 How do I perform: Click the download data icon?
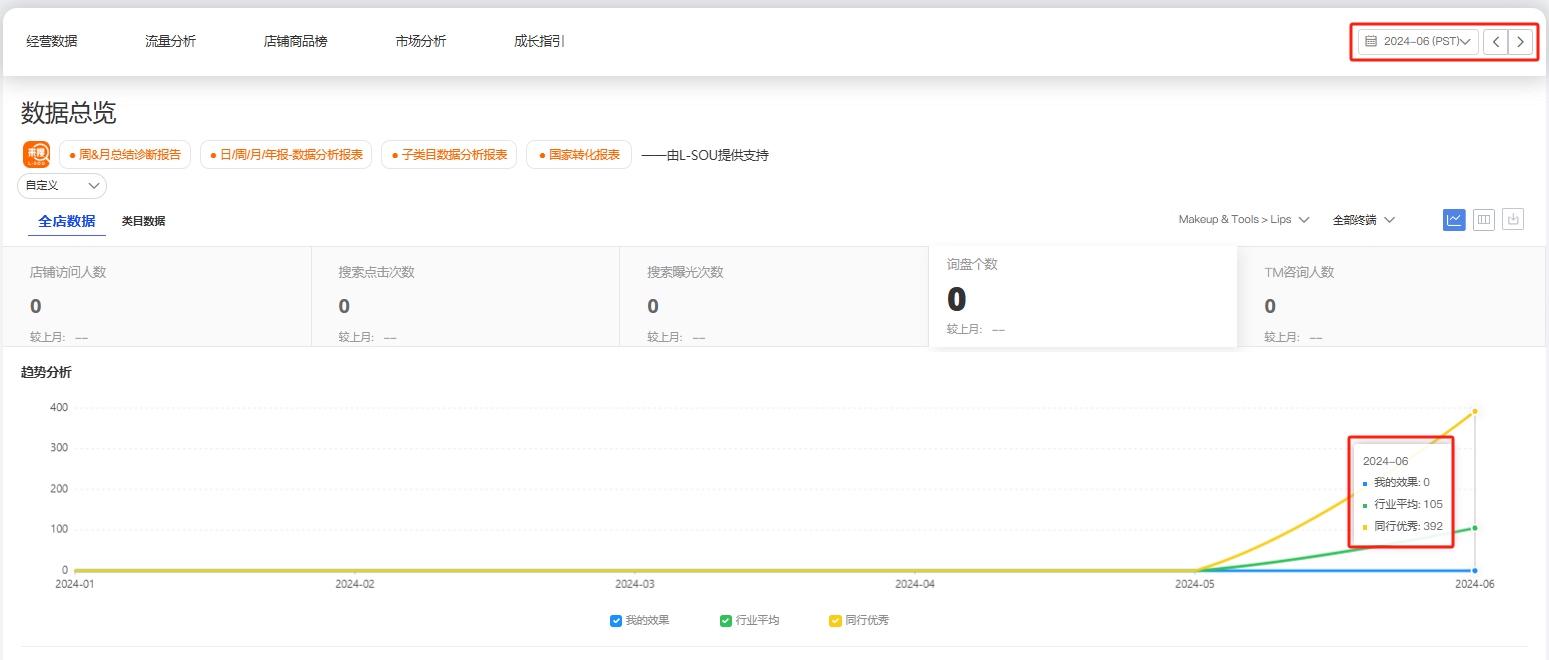click(x=1513, y=220)
